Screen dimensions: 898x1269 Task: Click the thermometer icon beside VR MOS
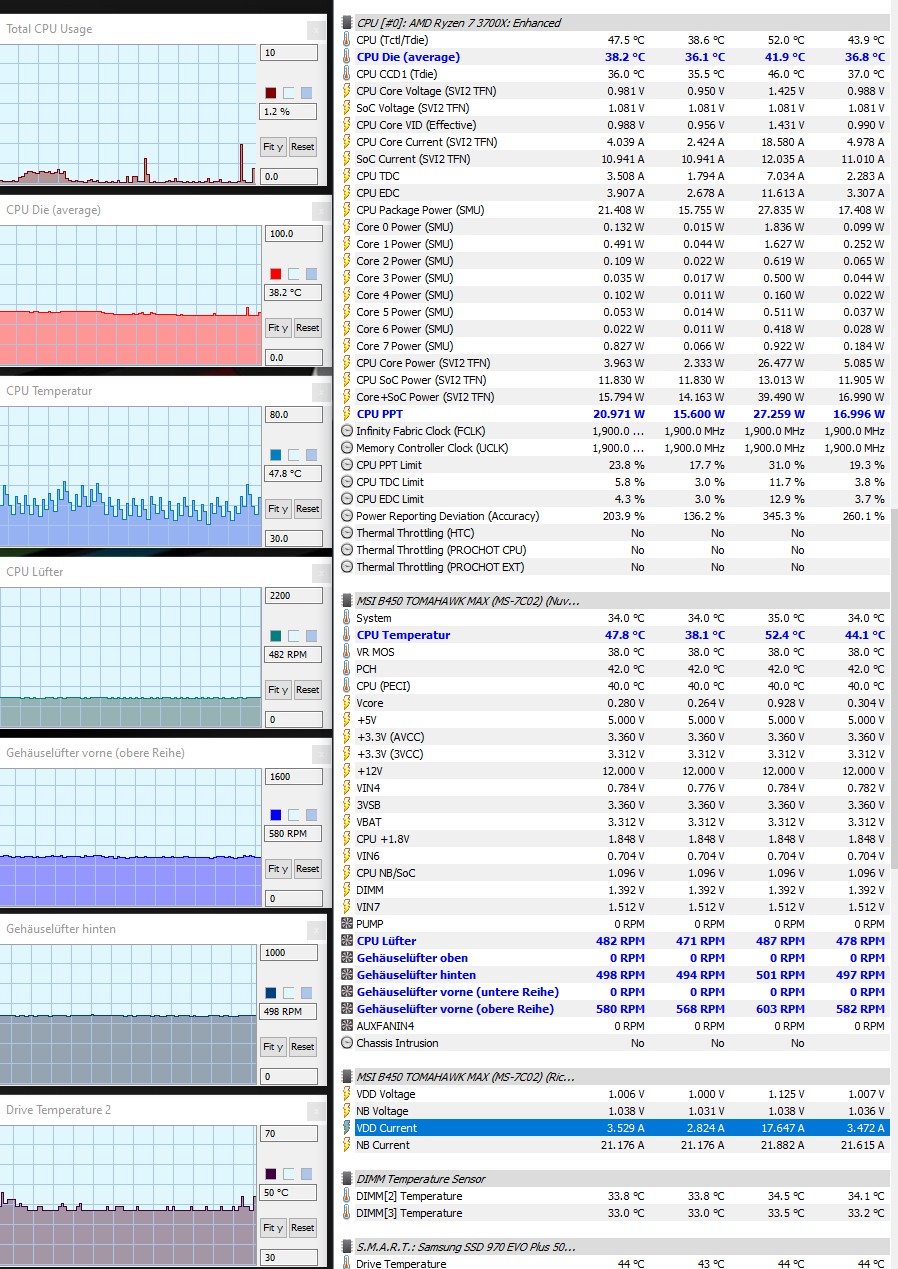(347, 652)
